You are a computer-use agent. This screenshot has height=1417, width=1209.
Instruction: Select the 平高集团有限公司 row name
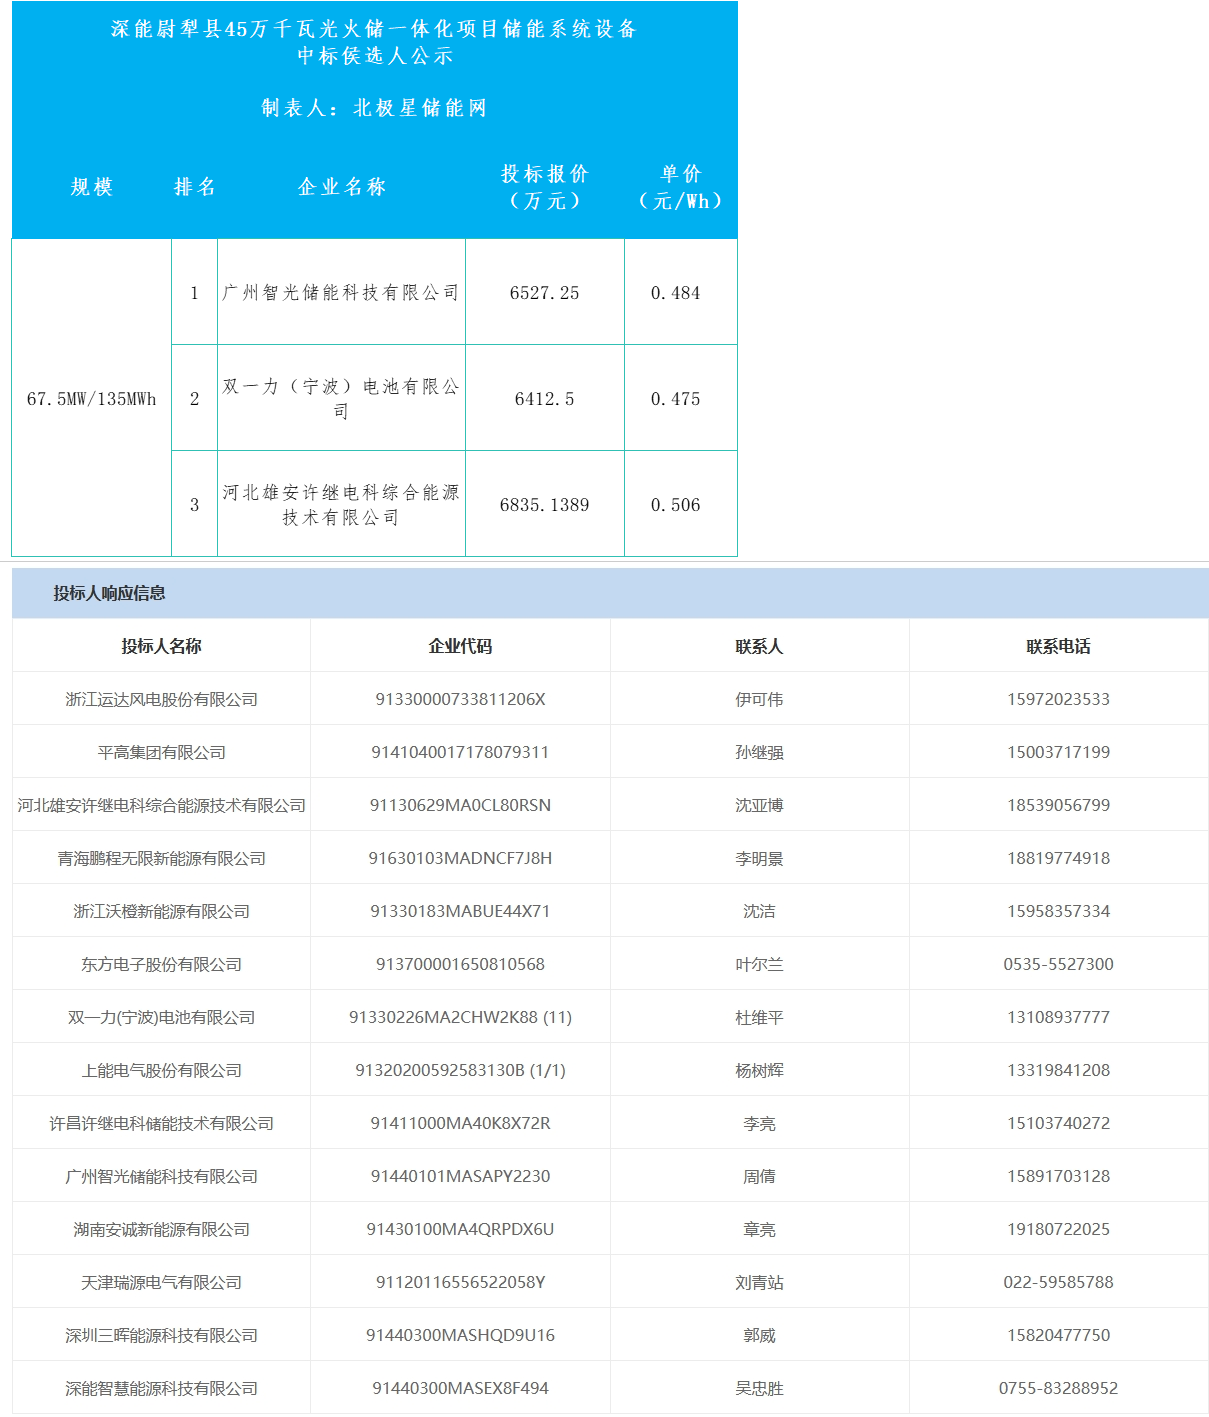[x=161, y=752]
